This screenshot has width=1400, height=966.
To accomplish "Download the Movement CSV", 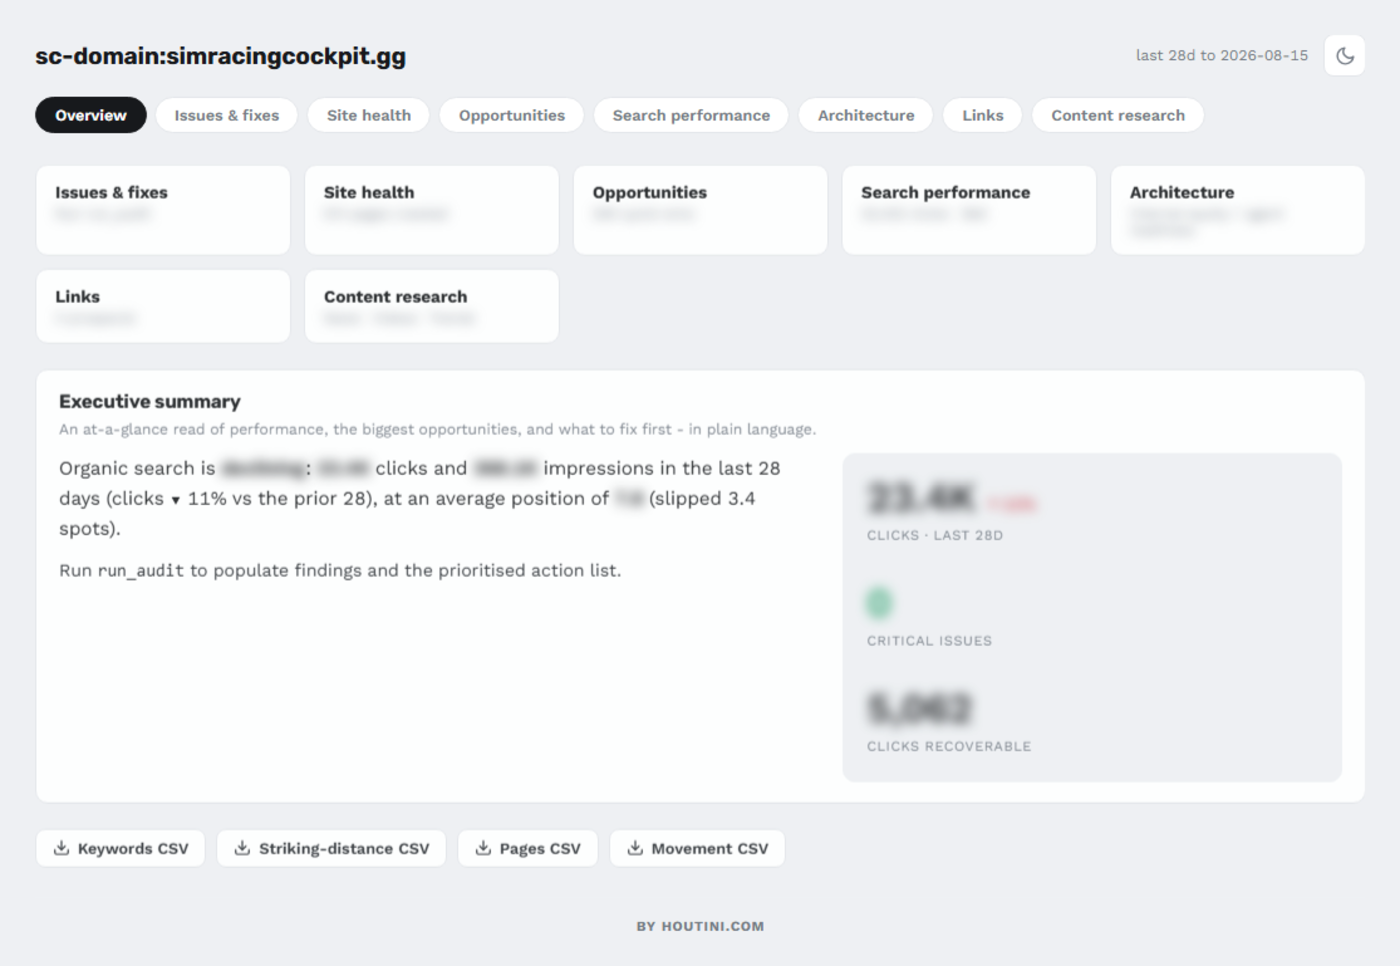I will click(698, 848).
